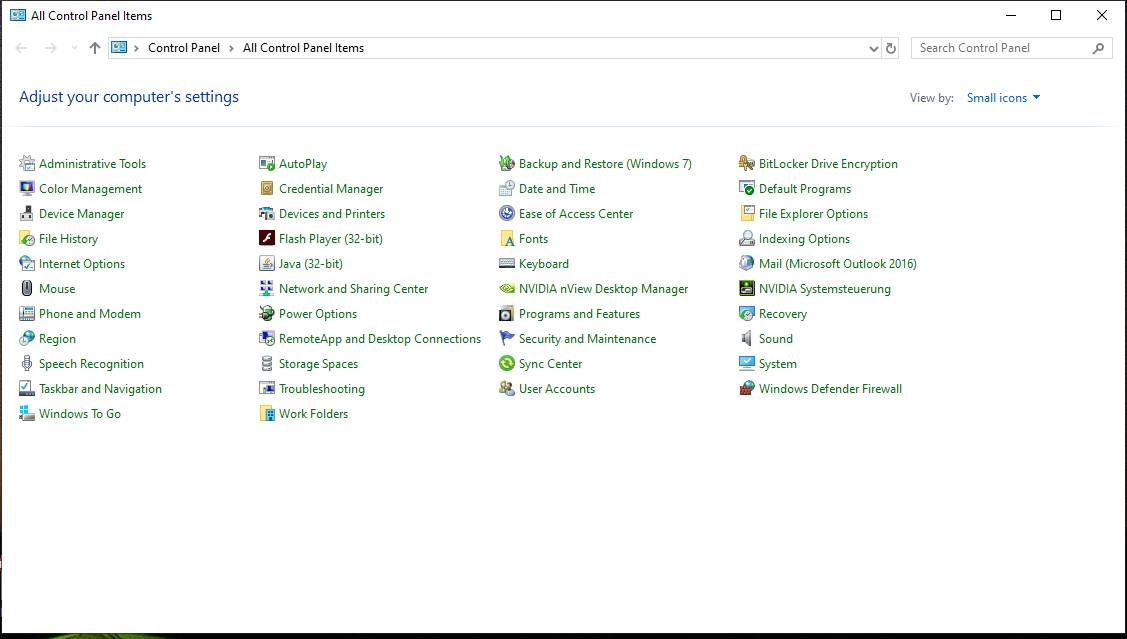
Task: Open the Network and Sharing Center link
Action: click(x=353, y=289)
